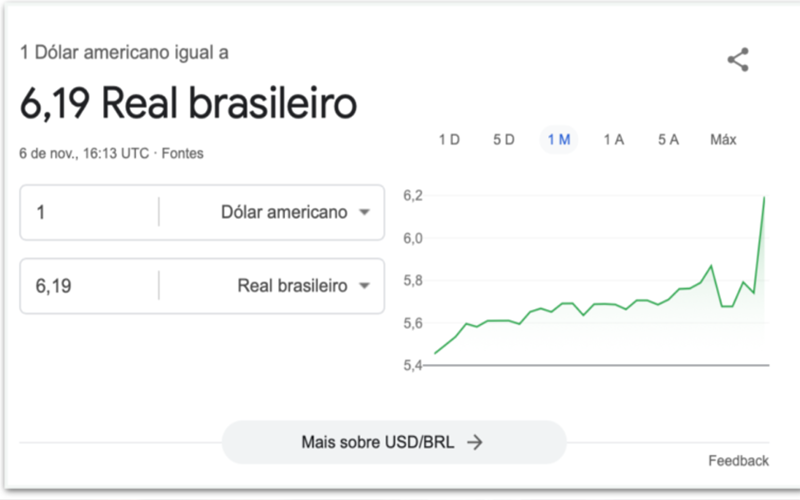Select the 5 D chart period

504,140
